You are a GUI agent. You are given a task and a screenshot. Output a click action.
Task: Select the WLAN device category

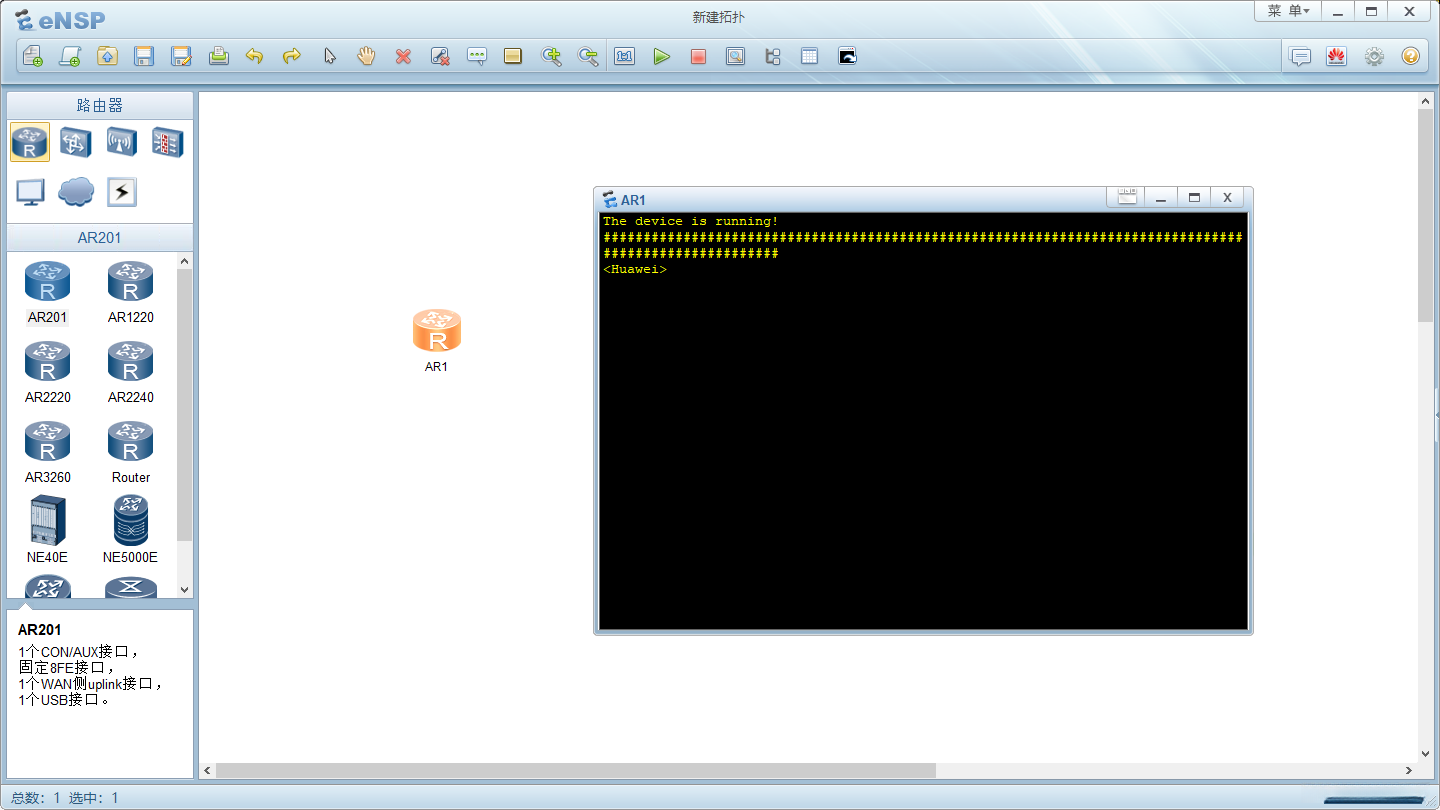[122, 142]
